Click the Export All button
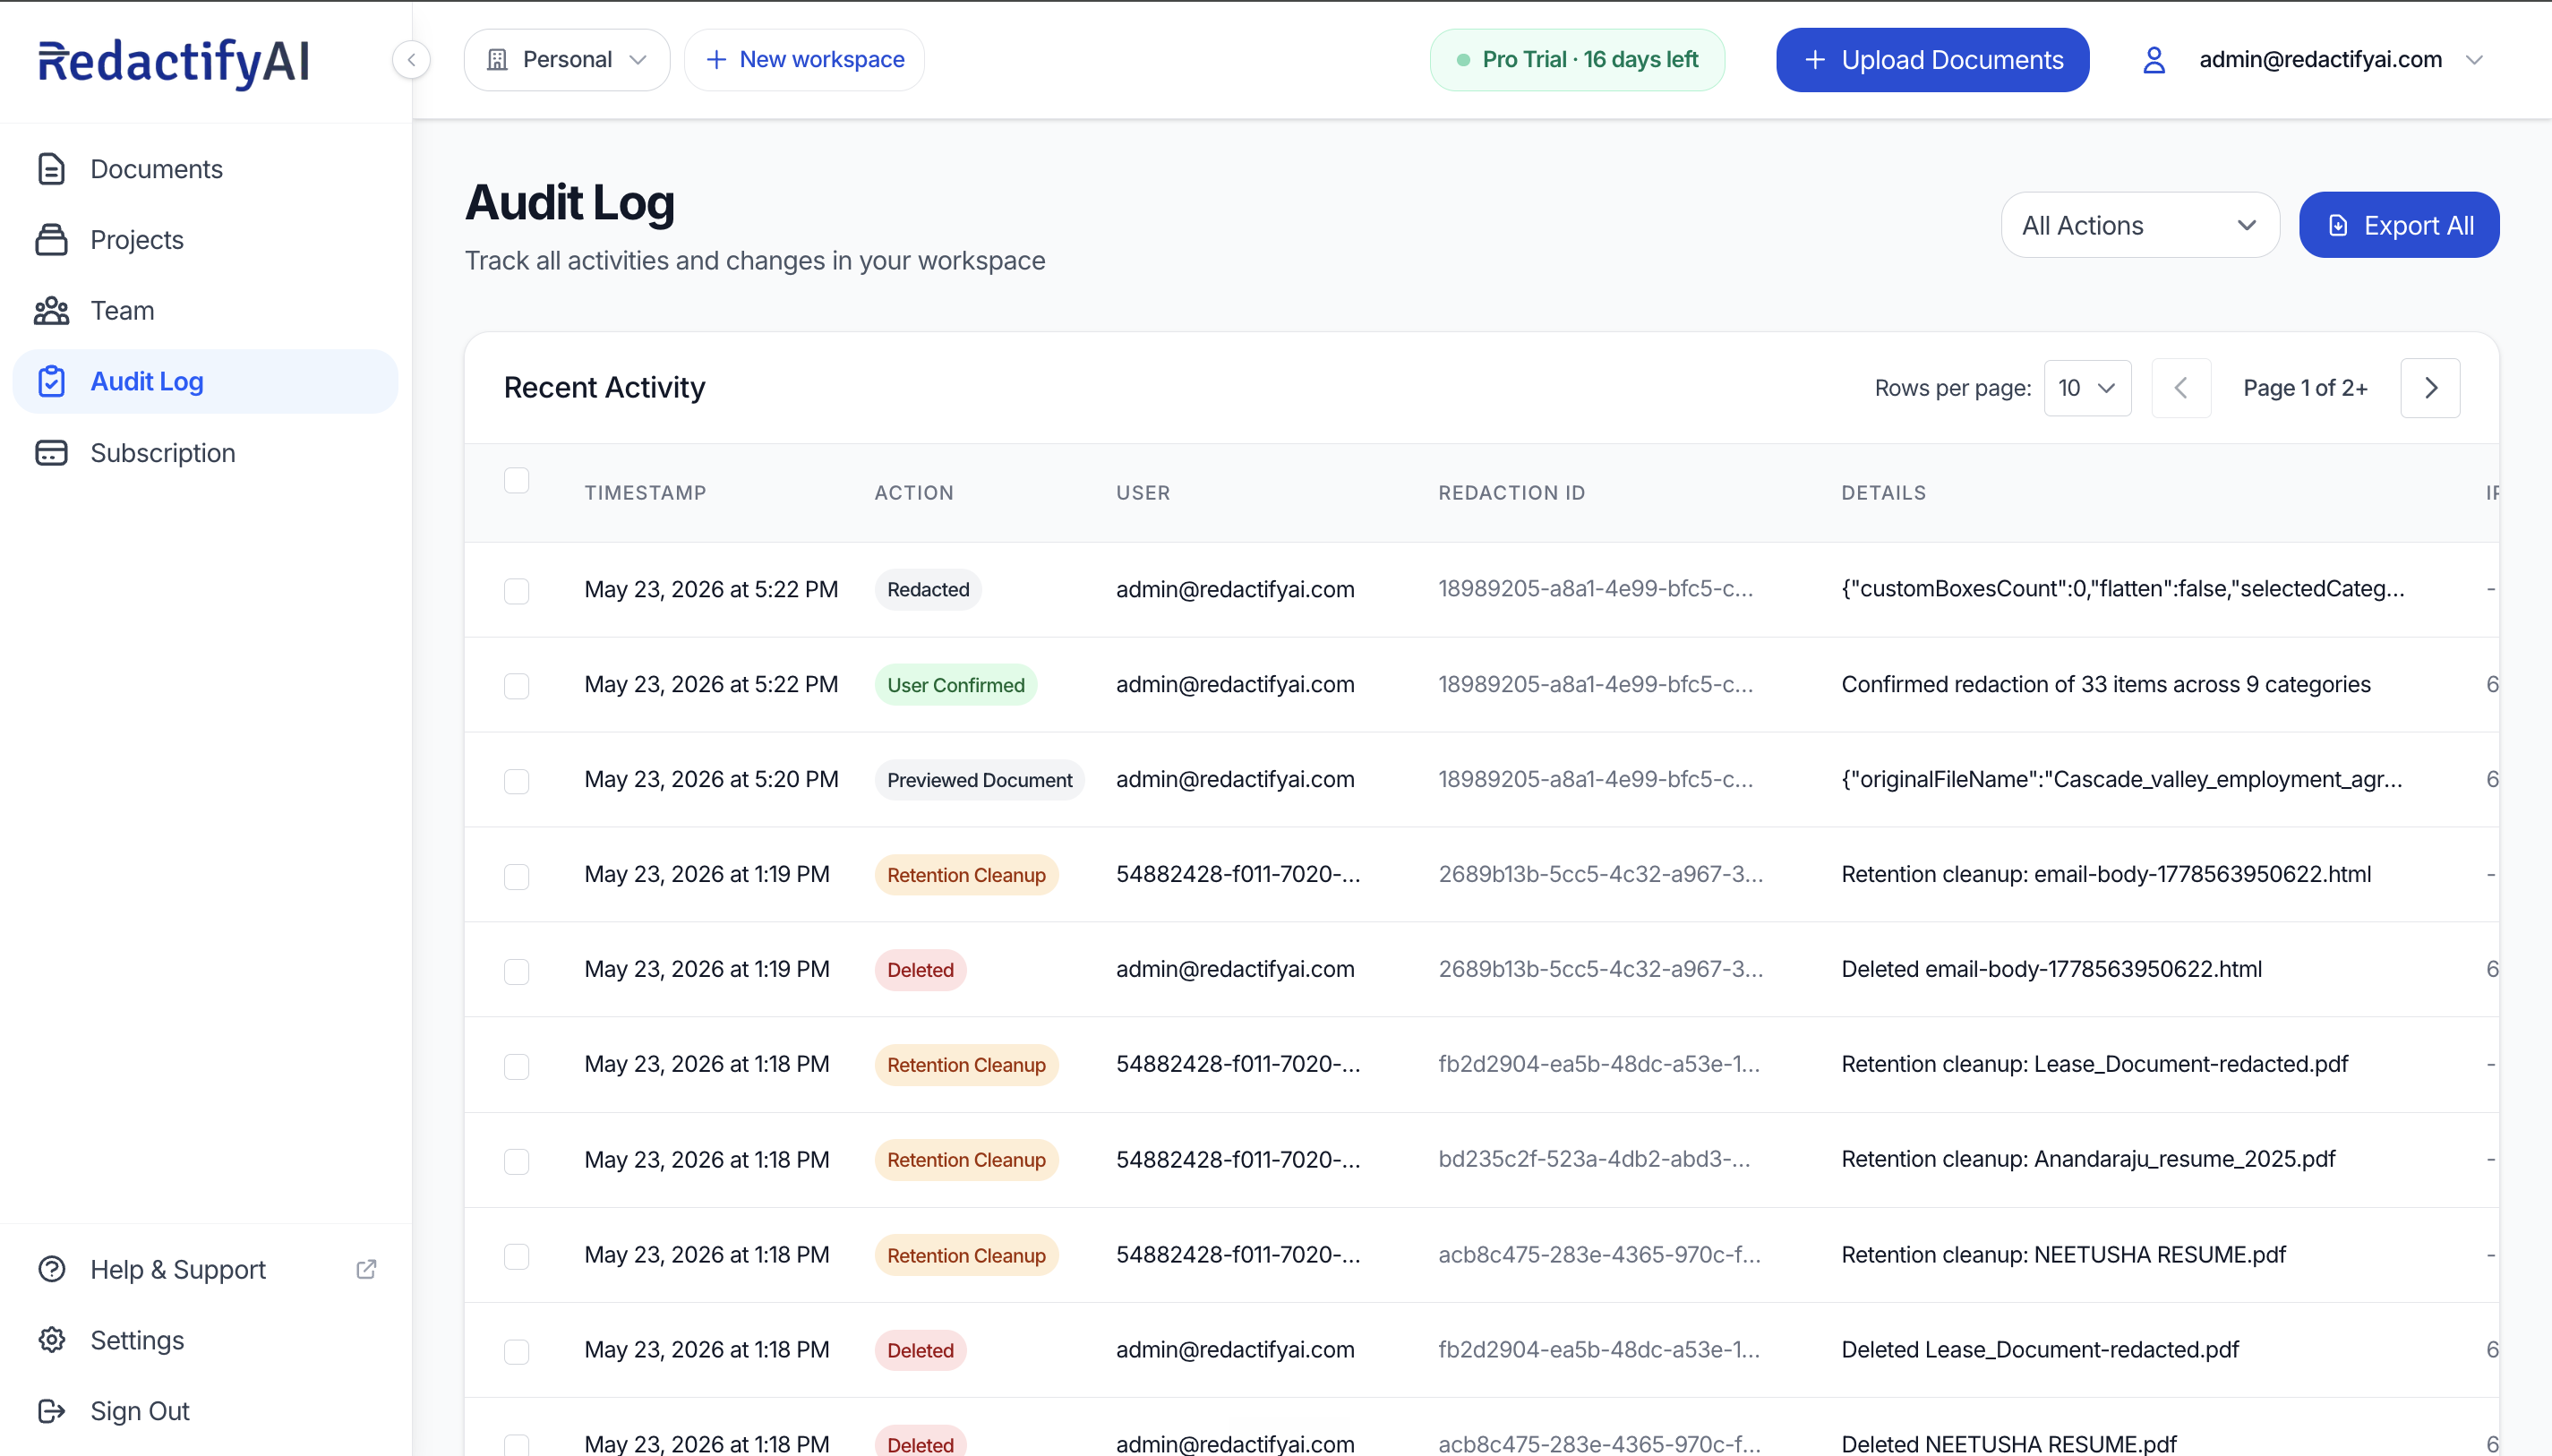This screenshot has width=2552, height=1456. point(2398,225)
